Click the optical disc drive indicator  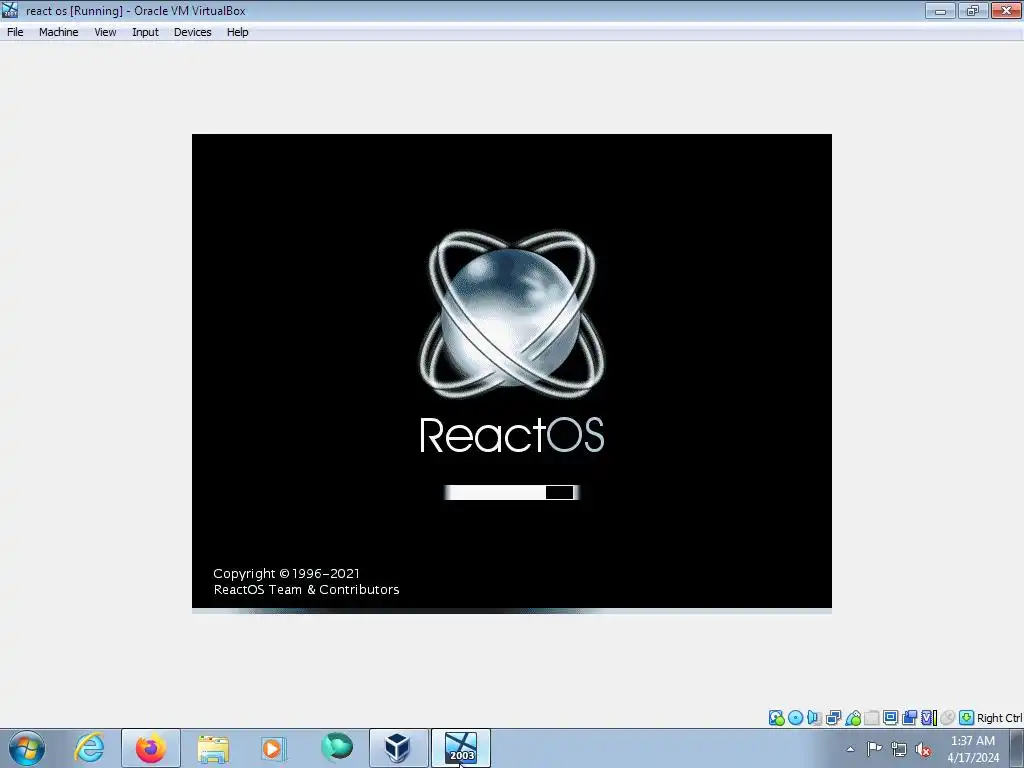795,718
